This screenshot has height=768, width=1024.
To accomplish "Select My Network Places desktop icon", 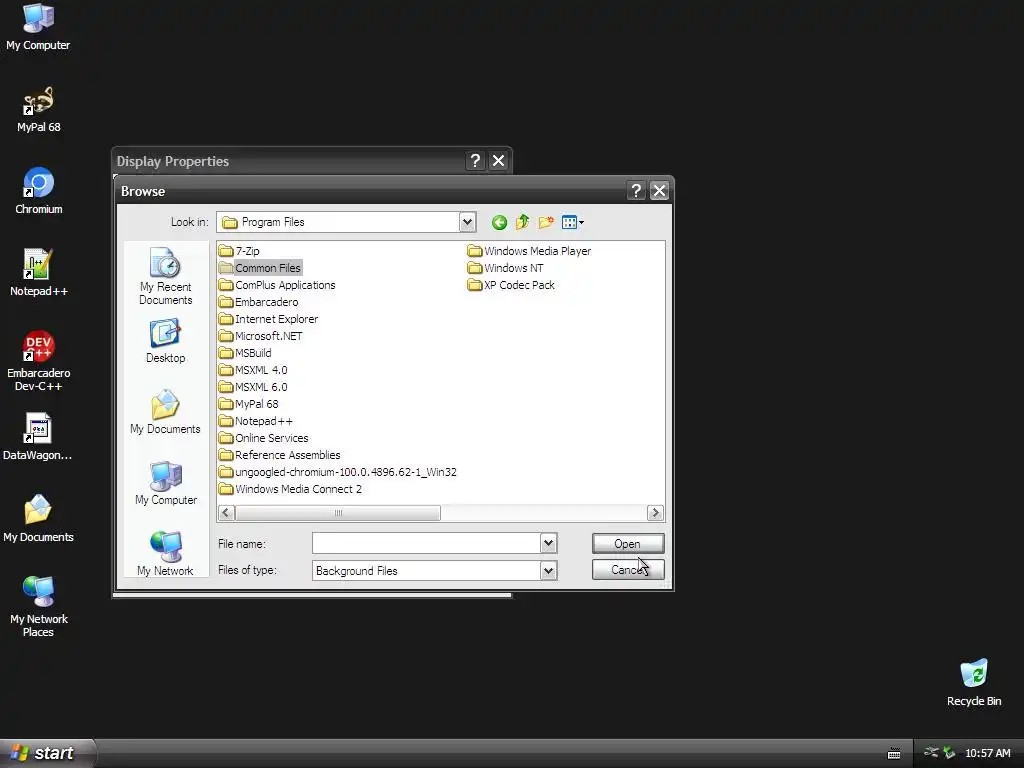I will (x=38, y=607).
